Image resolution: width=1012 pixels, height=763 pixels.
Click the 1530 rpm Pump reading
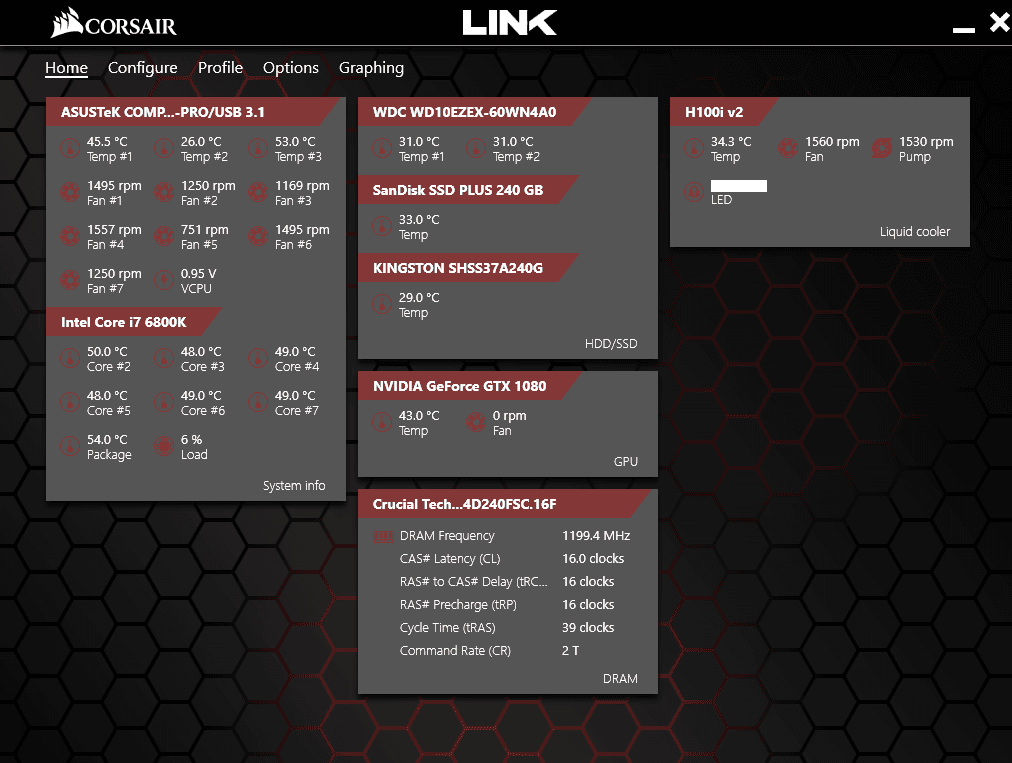point(926,142)
